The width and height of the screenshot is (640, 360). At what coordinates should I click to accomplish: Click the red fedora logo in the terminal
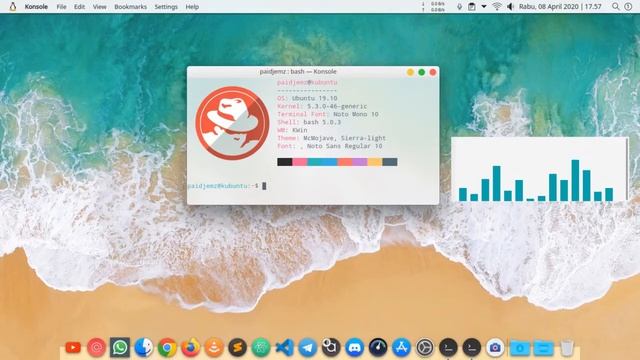pyautogui.click(x=232, y=123)
